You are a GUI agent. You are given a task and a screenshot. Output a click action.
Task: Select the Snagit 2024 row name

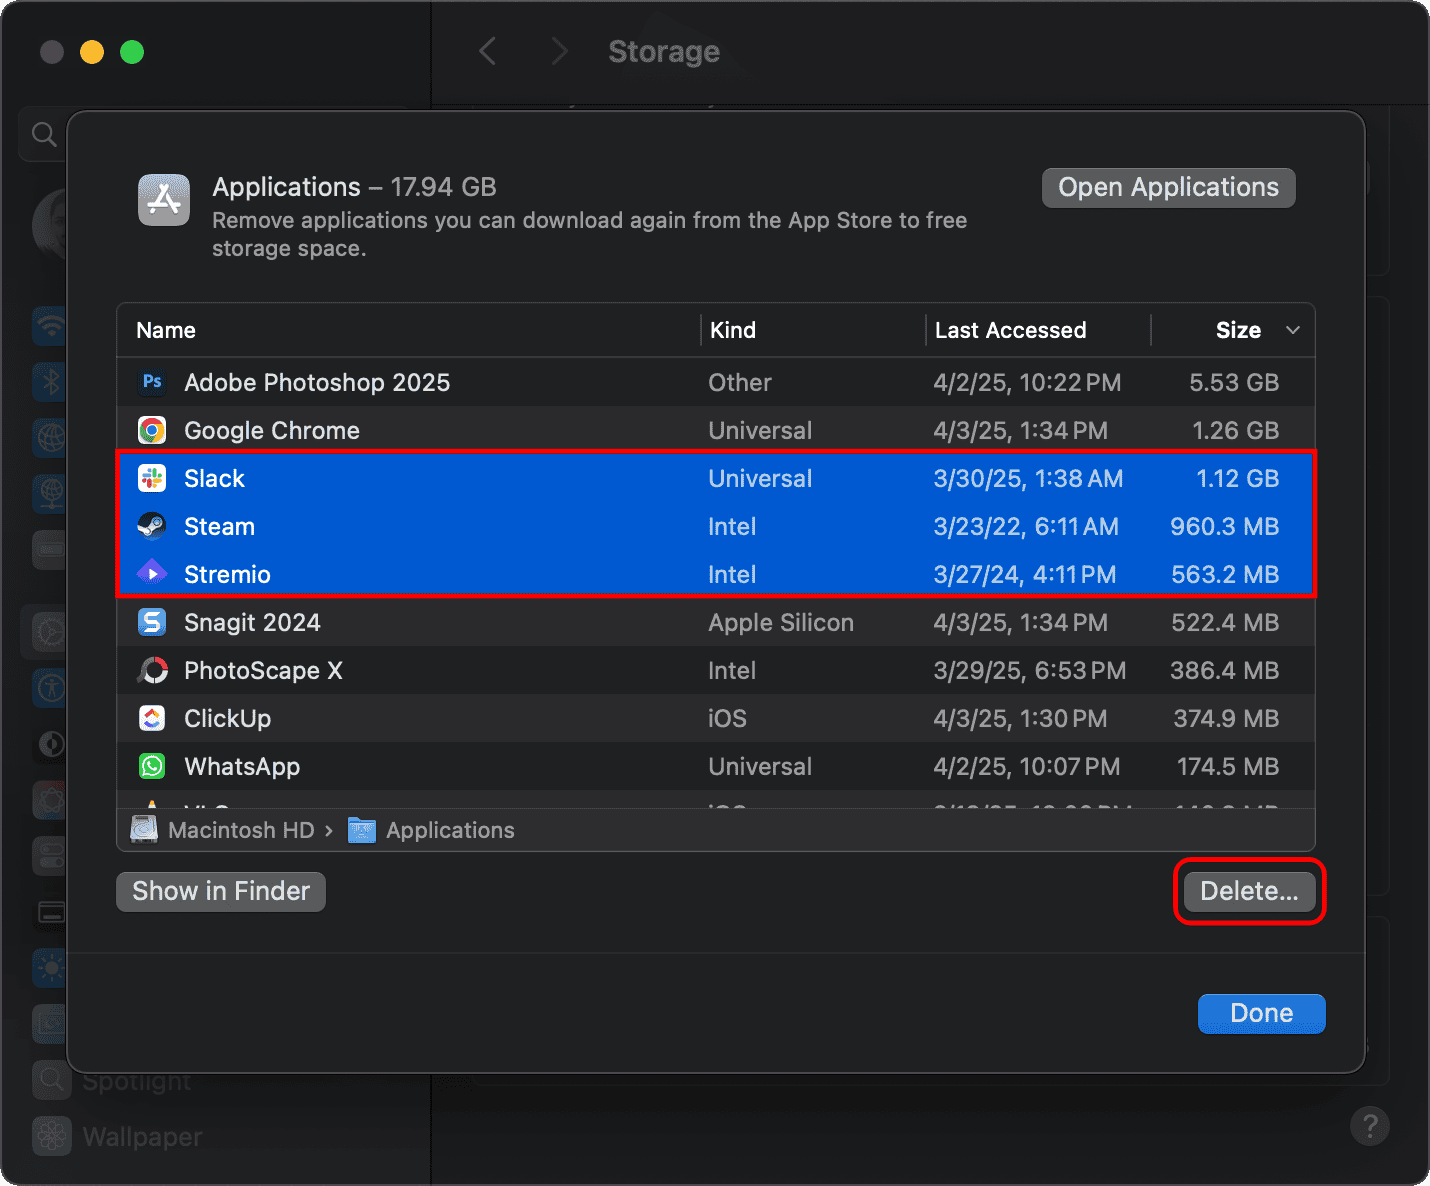click(x=252, y=622)
